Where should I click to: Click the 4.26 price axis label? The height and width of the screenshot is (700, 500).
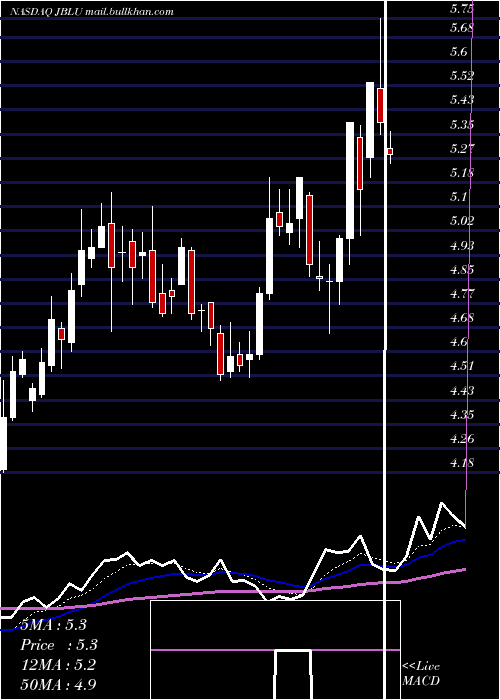click(x=462, y=438)
